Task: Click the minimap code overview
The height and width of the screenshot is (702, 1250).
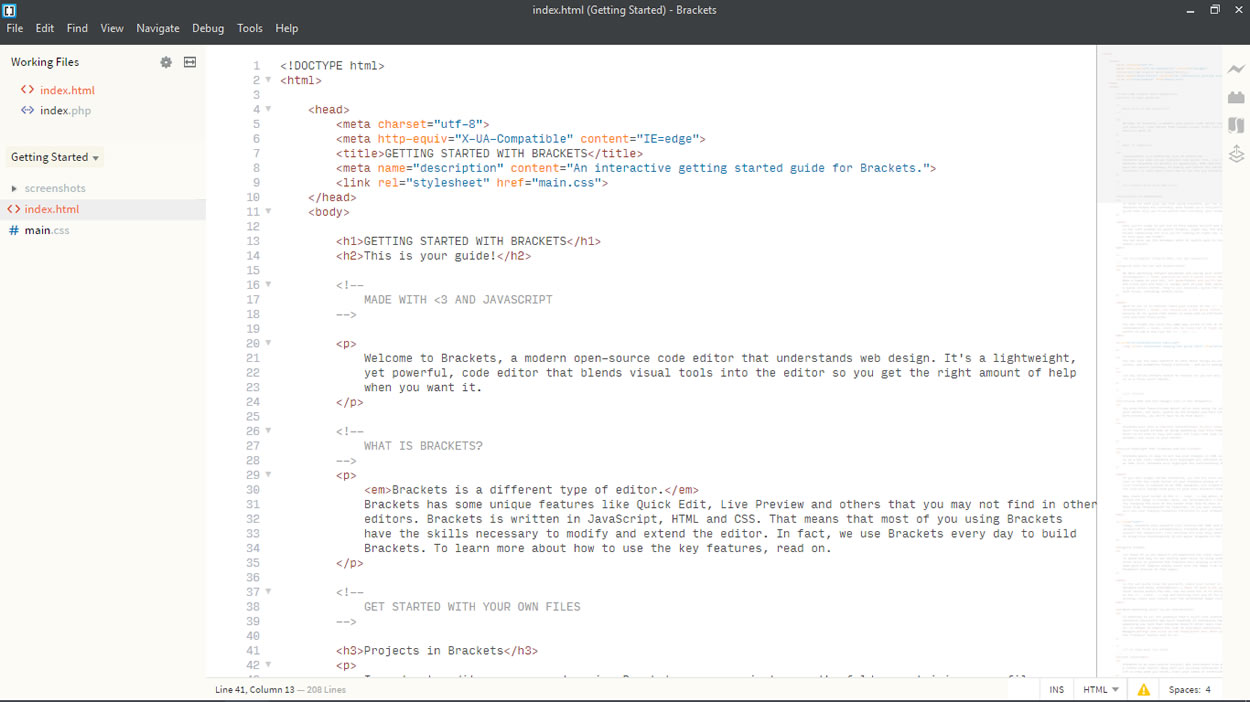Action: click(x=1161, y=360)
